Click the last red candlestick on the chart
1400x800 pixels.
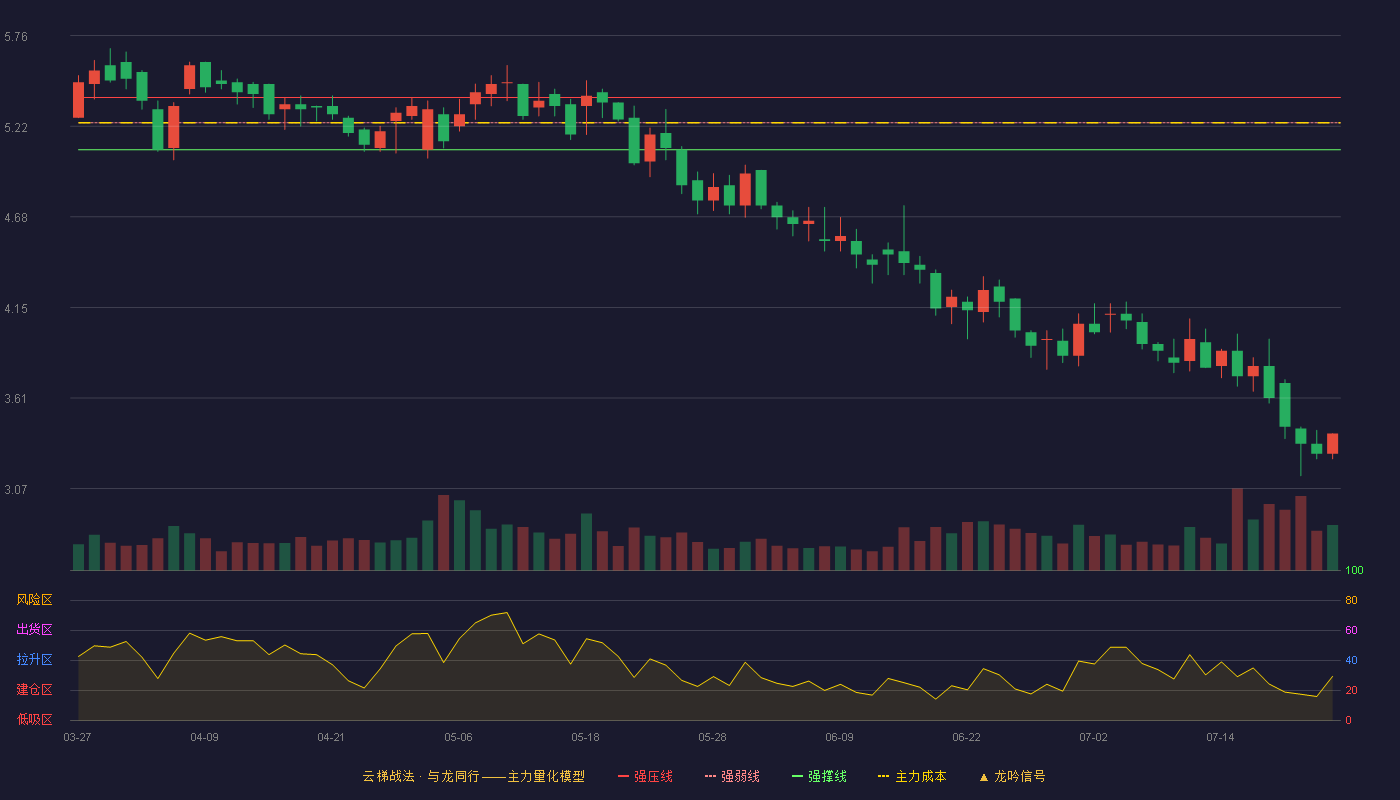tap(1332, 444)
